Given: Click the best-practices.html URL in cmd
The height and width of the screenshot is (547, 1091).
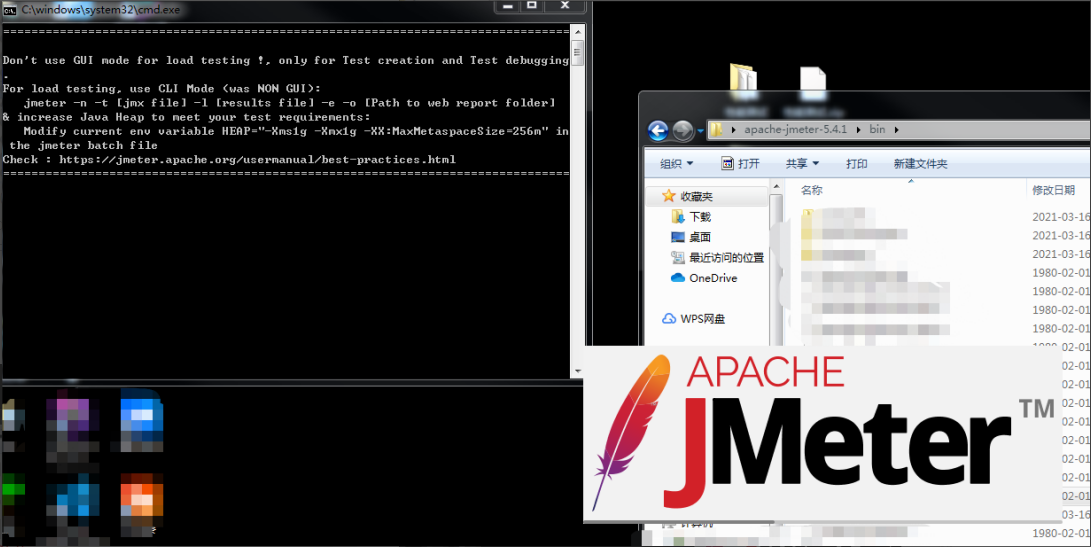Looking at the screenshot, I should click(257, 159).
